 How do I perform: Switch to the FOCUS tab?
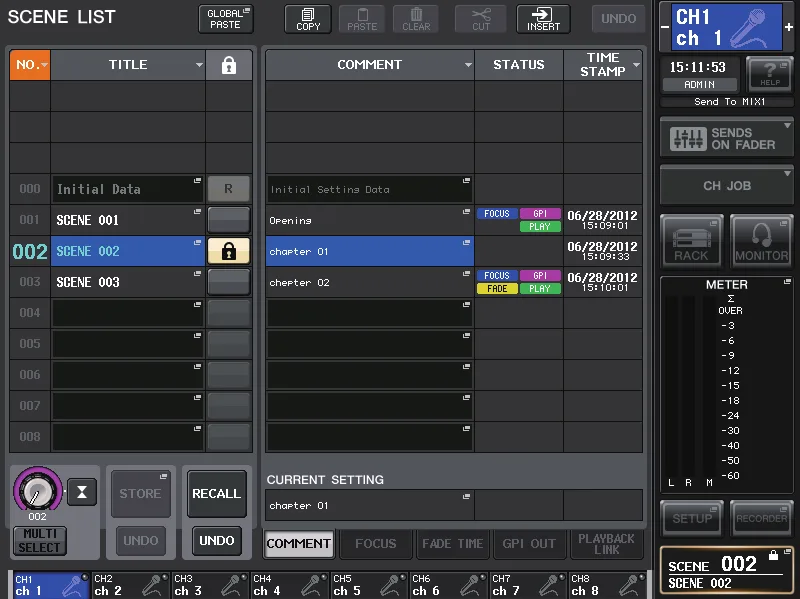tap(376, 543)
